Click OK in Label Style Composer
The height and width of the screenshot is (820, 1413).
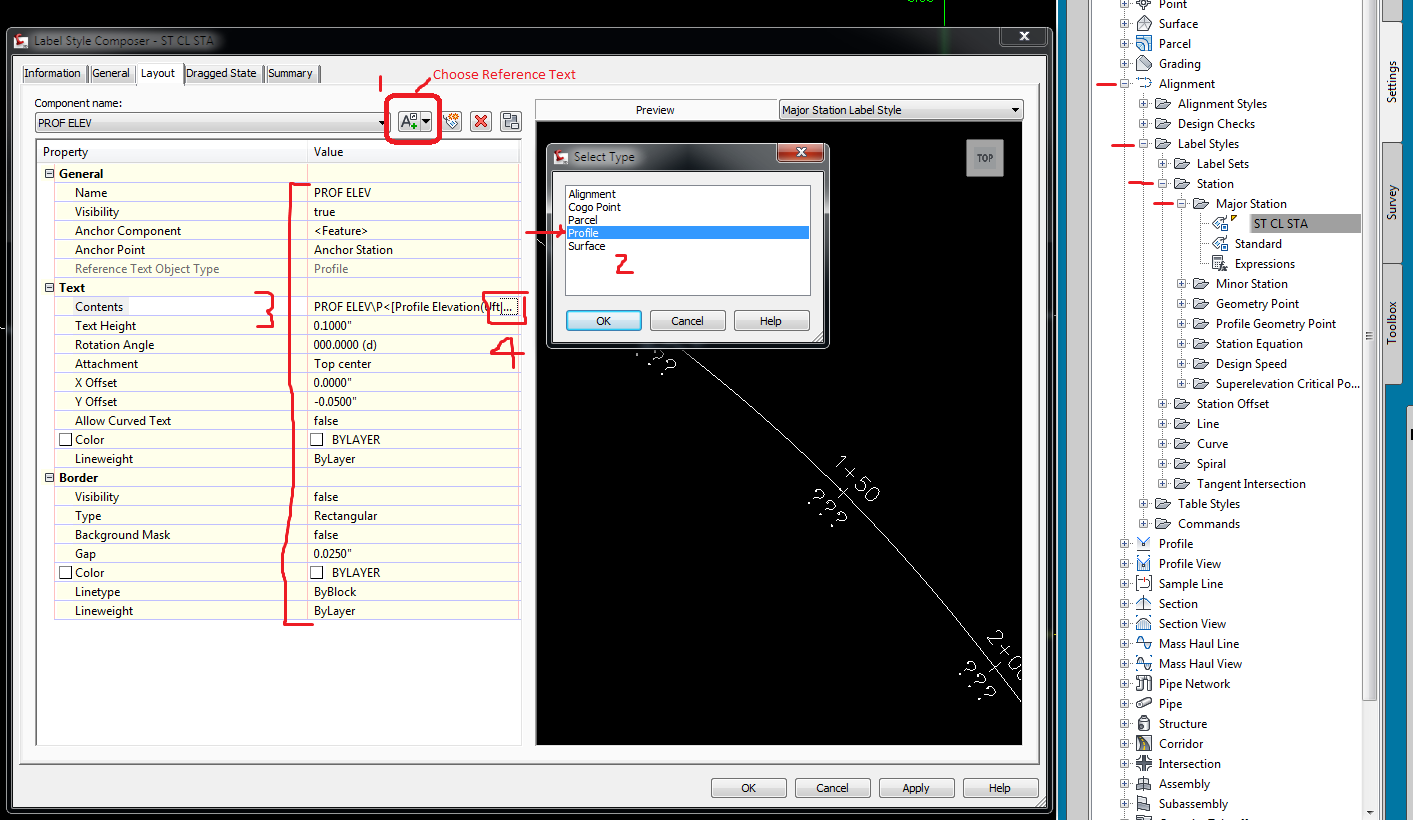pyautogui.click(x=748, y=788)
